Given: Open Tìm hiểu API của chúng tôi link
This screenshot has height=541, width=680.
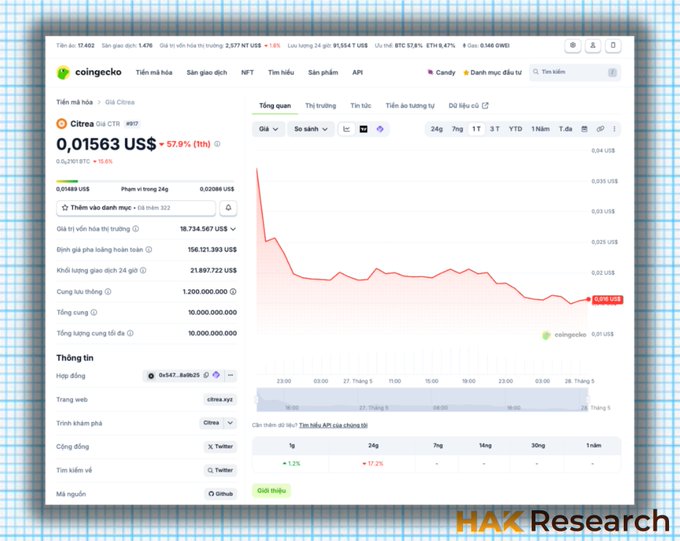Looking at the screenshot, I should [x=333, y=426].
